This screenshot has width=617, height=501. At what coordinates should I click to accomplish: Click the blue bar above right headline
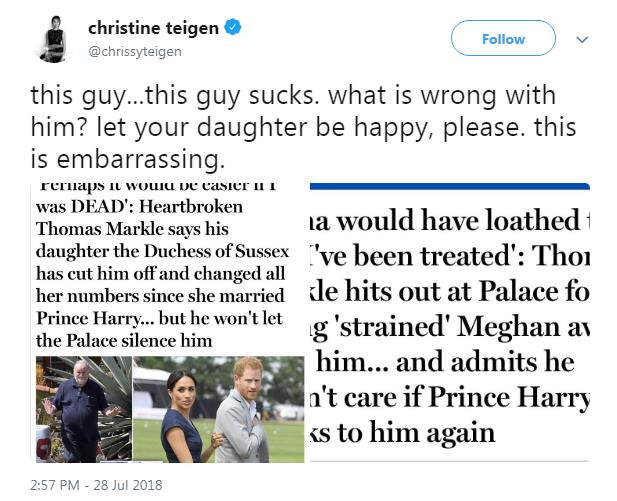click(x=450, y=186)
